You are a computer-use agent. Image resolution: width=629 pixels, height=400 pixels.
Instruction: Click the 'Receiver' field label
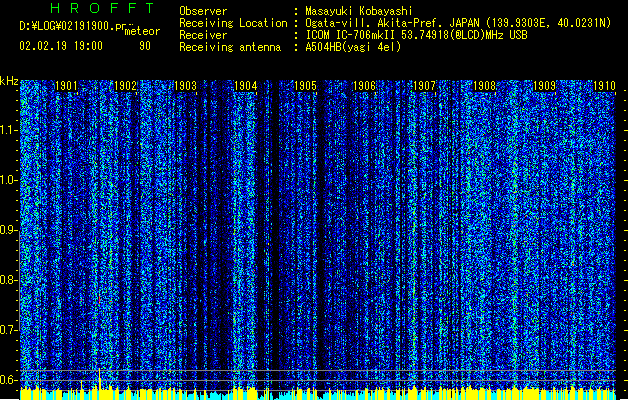(203, 35)
